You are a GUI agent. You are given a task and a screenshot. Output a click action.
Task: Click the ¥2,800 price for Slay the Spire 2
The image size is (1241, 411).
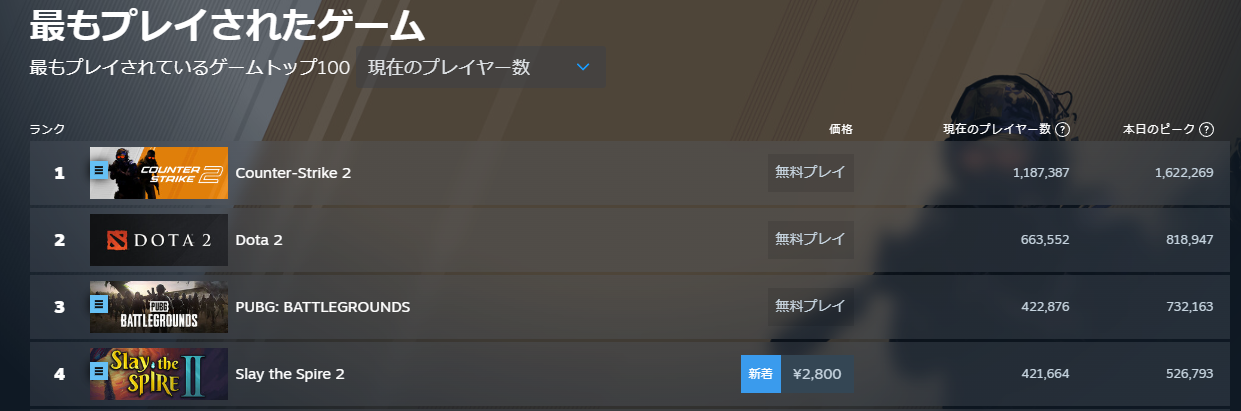tap(817, 374)
